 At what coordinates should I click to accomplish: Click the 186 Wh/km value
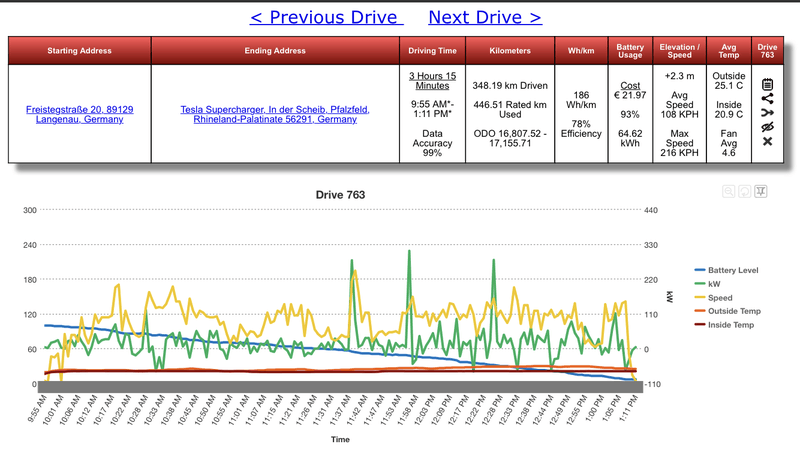(x=581, y=100)
